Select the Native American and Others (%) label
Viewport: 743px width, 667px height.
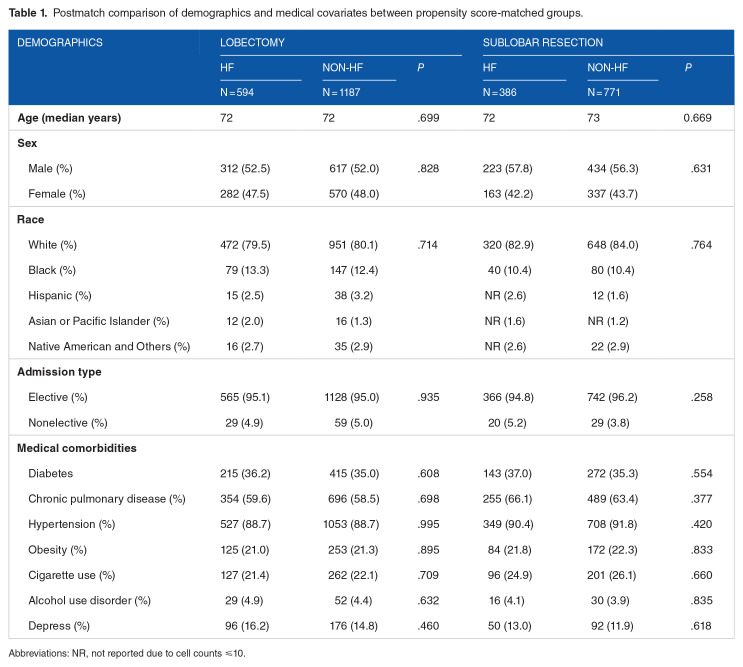click(x=110, y=346)
